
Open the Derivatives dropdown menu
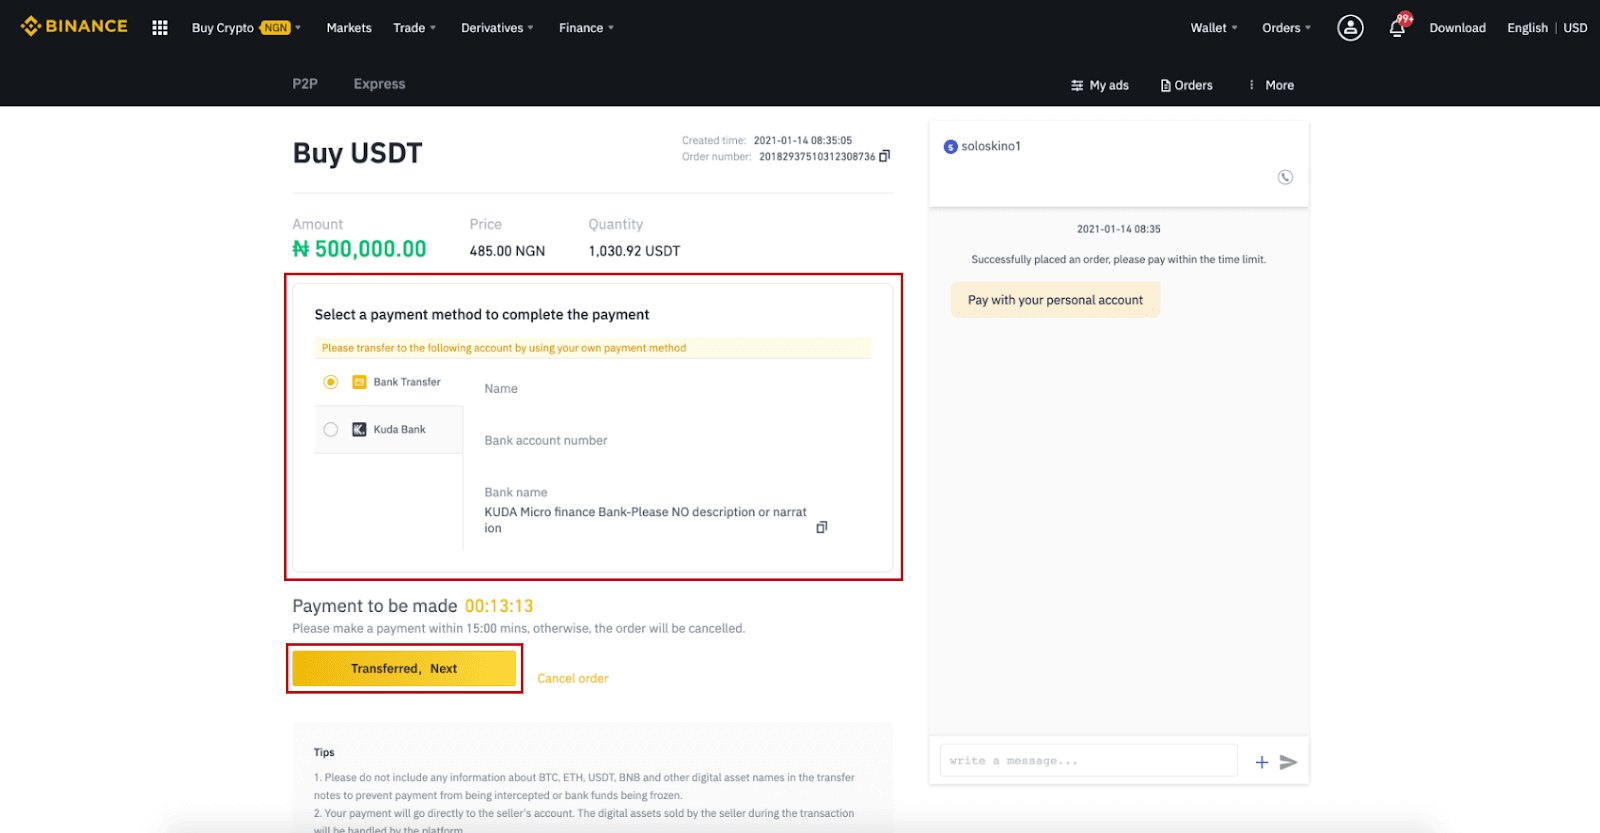[496, 28]
